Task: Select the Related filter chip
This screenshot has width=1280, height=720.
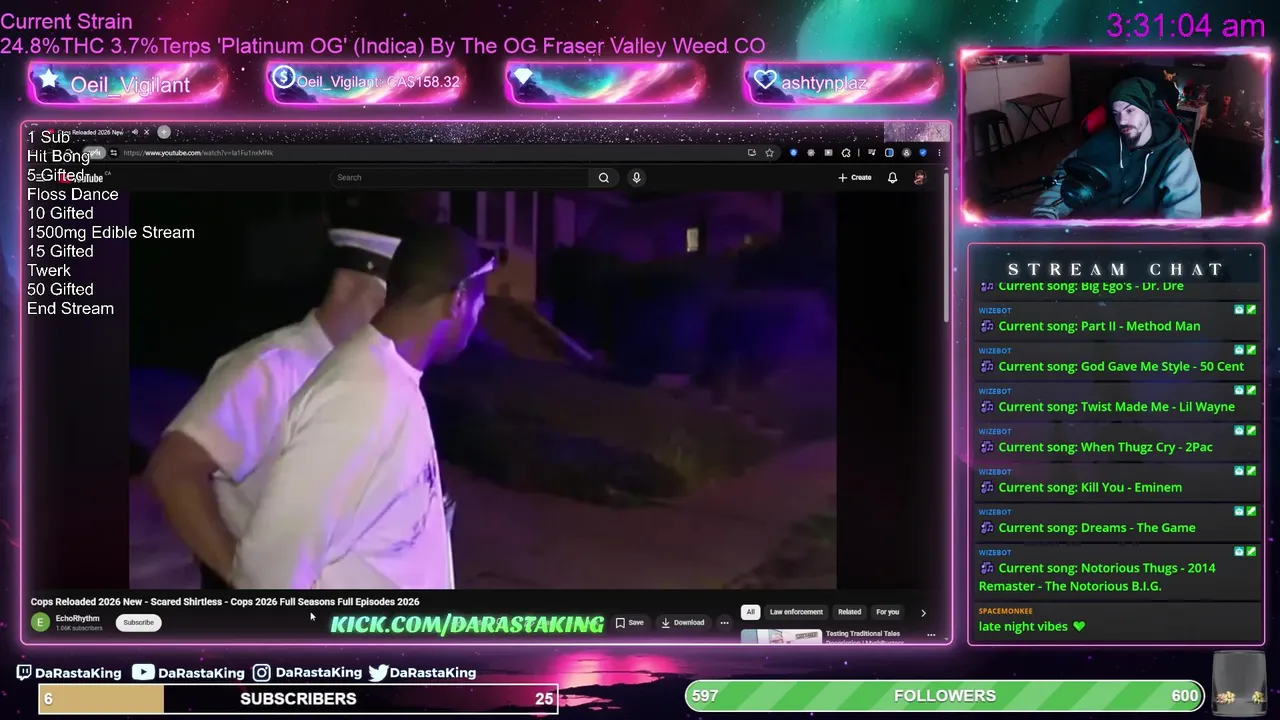Action: point(849,612)
